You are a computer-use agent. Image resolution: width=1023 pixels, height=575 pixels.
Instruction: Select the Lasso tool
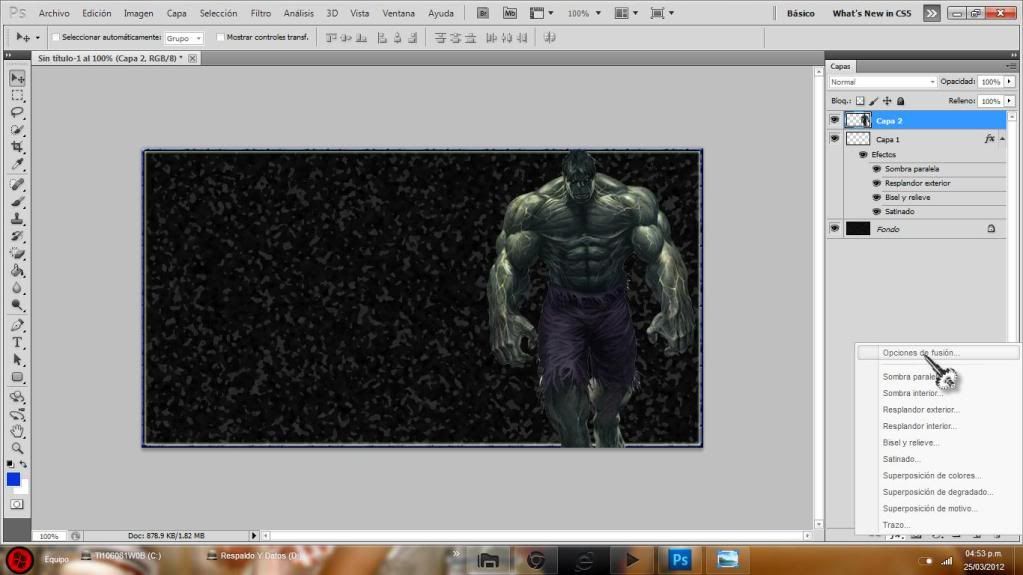[x=18, y=113]
